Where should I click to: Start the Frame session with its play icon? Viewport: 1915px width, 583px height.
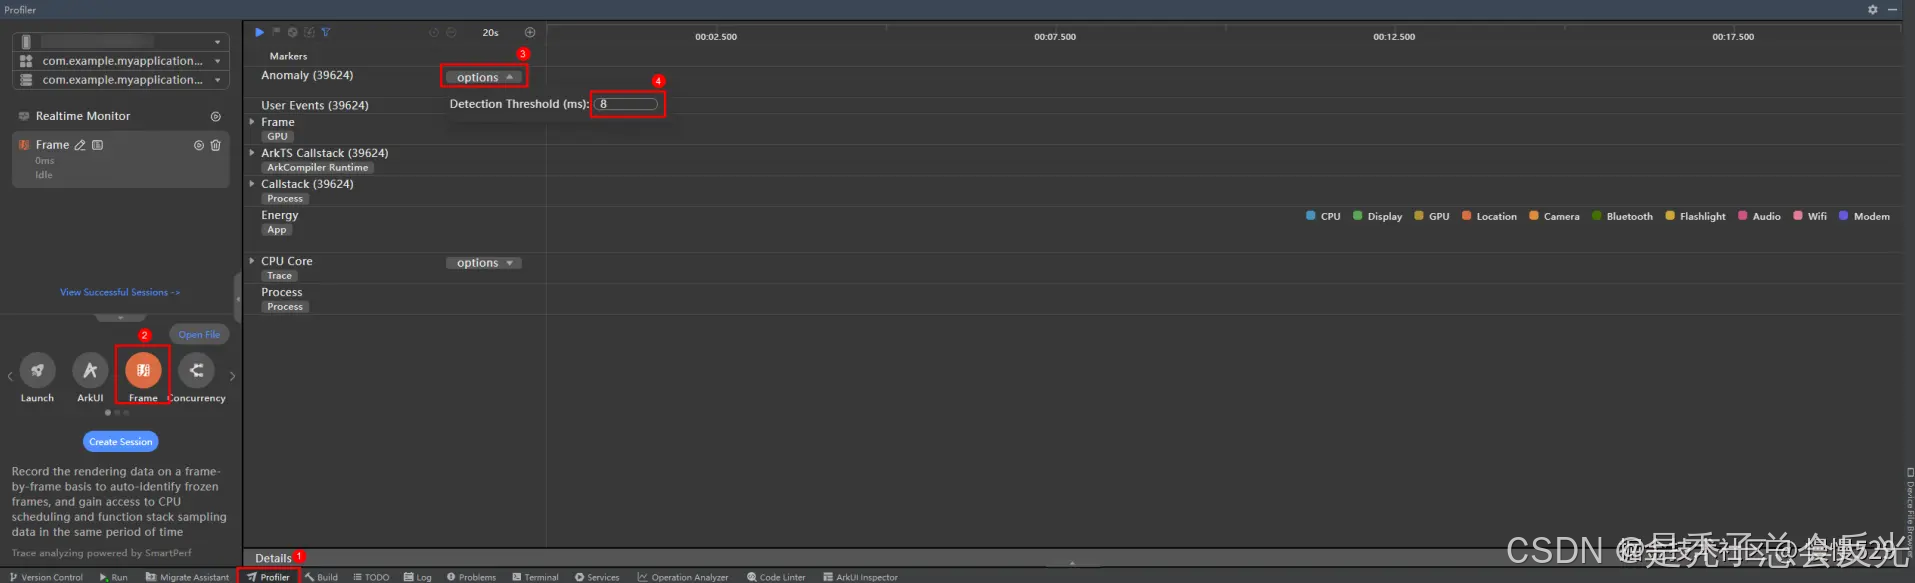[x=199, y=145]
